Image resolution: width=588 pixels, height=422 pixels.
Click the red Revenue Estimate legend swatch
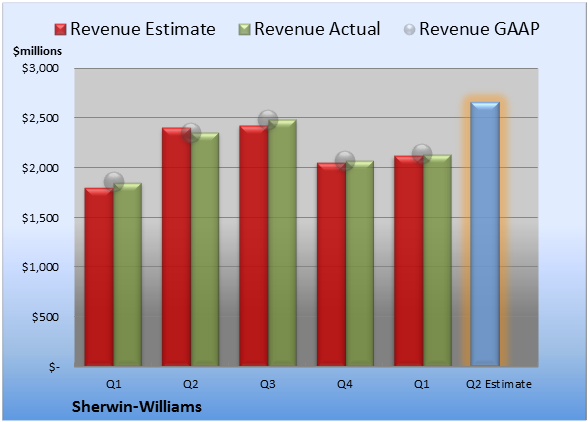pyautogui.click(x=60, y=29)
